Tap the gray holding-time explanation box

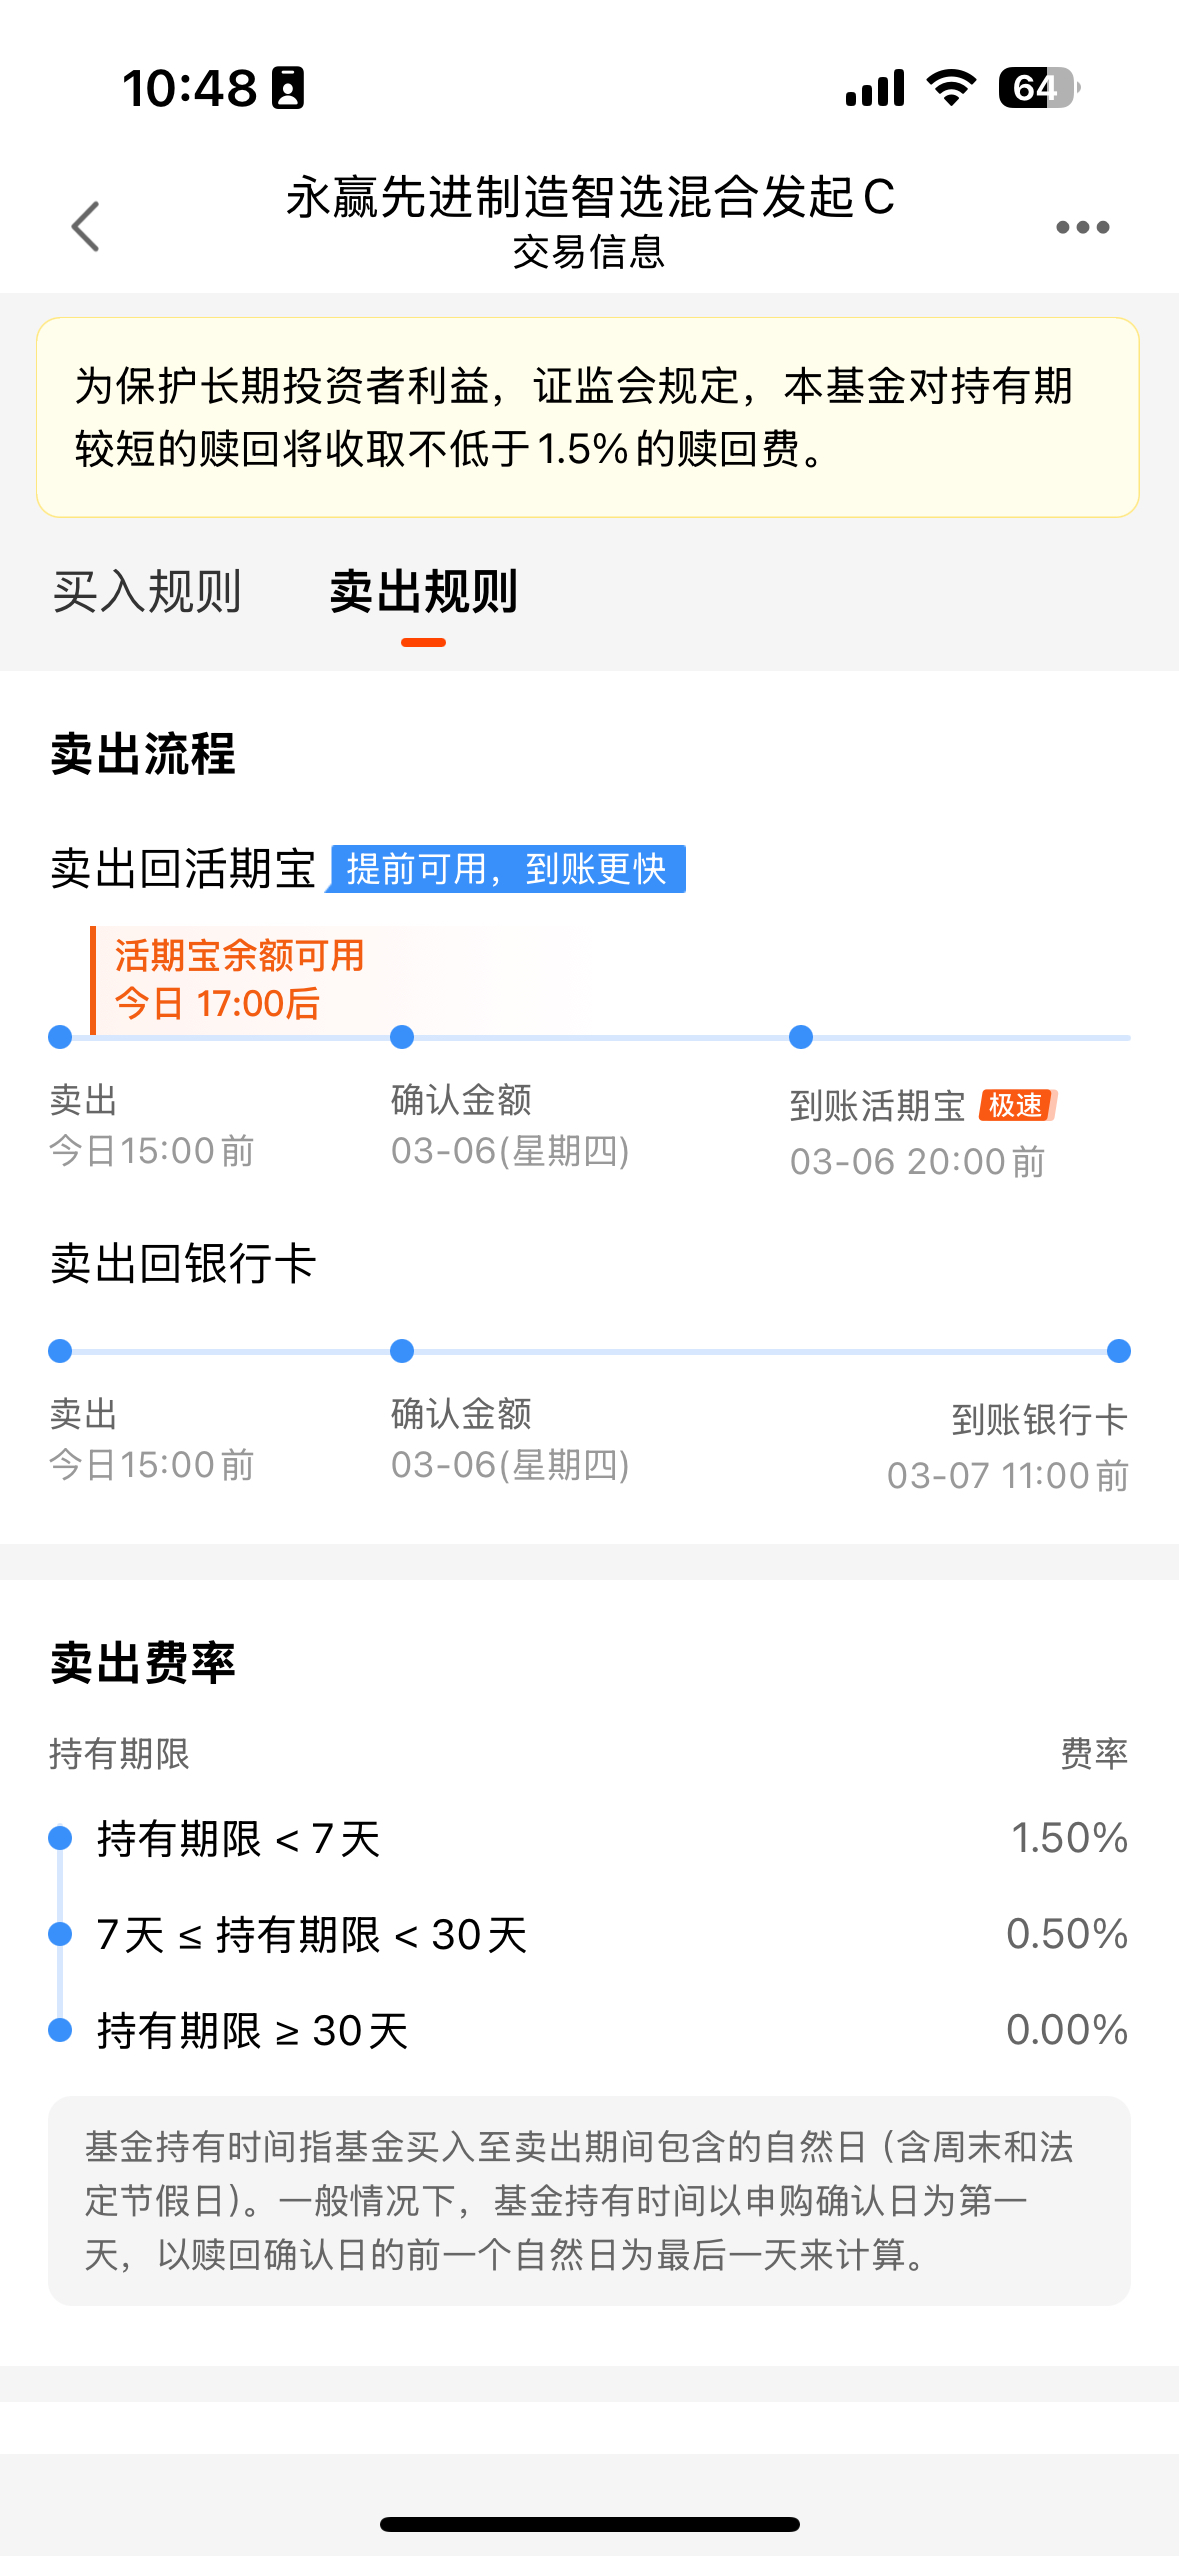tap(589, 2200)
